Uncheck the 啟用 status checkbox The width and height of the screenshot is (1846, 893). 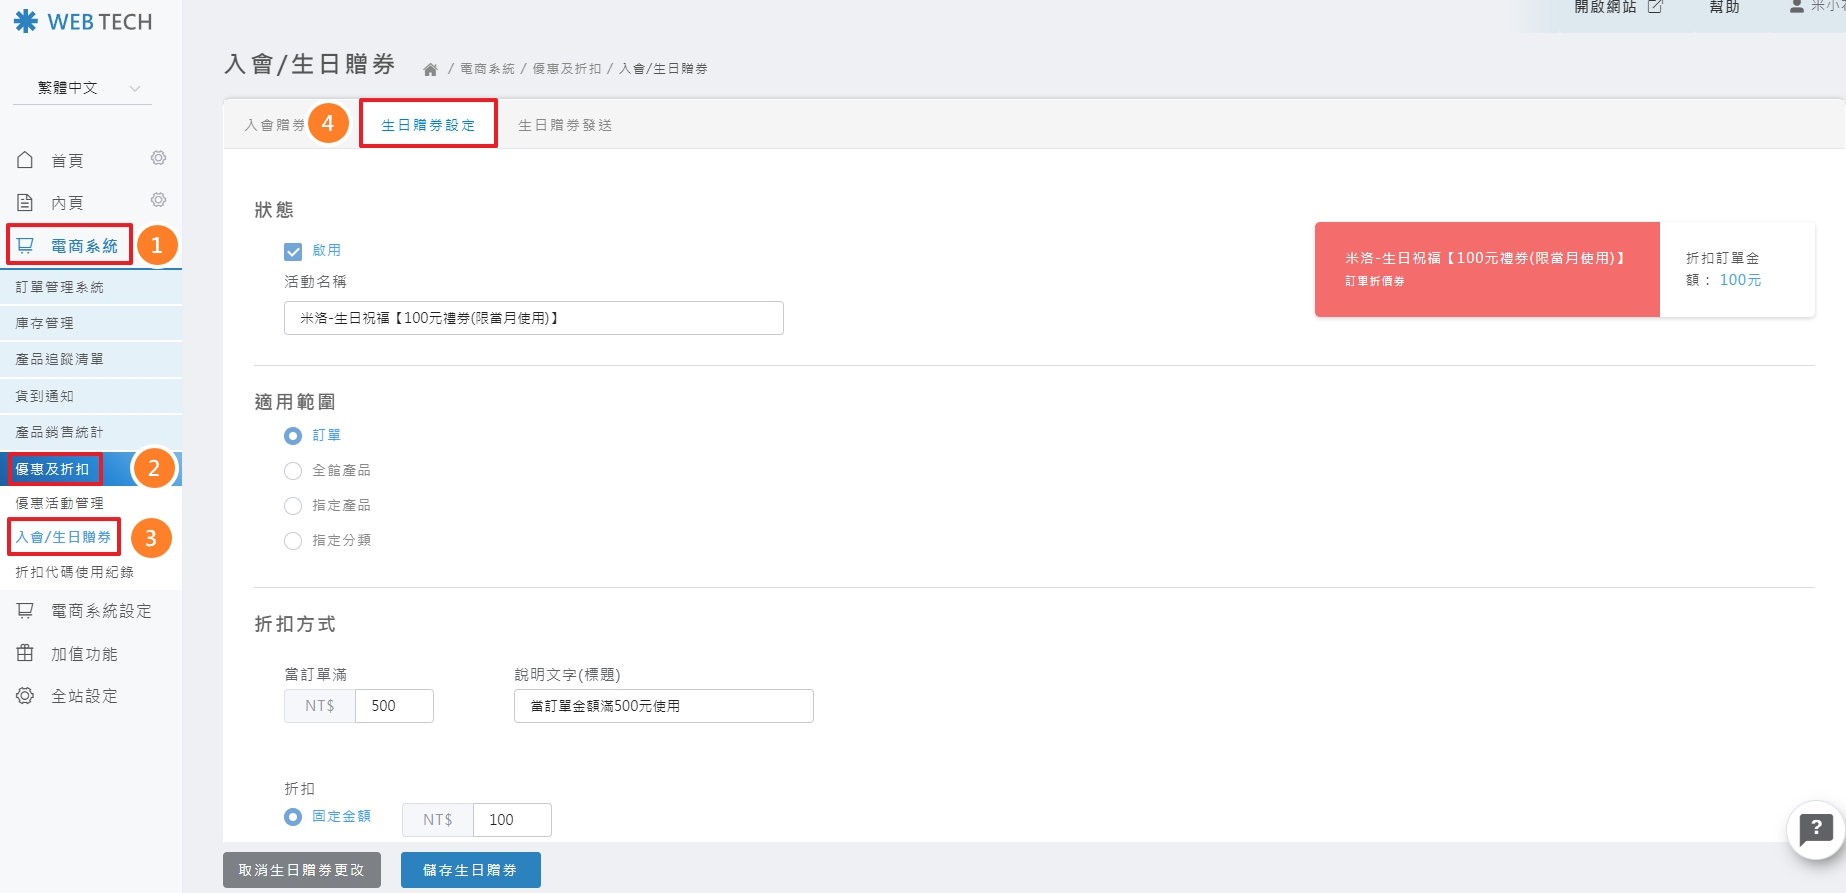pos(293,251)
